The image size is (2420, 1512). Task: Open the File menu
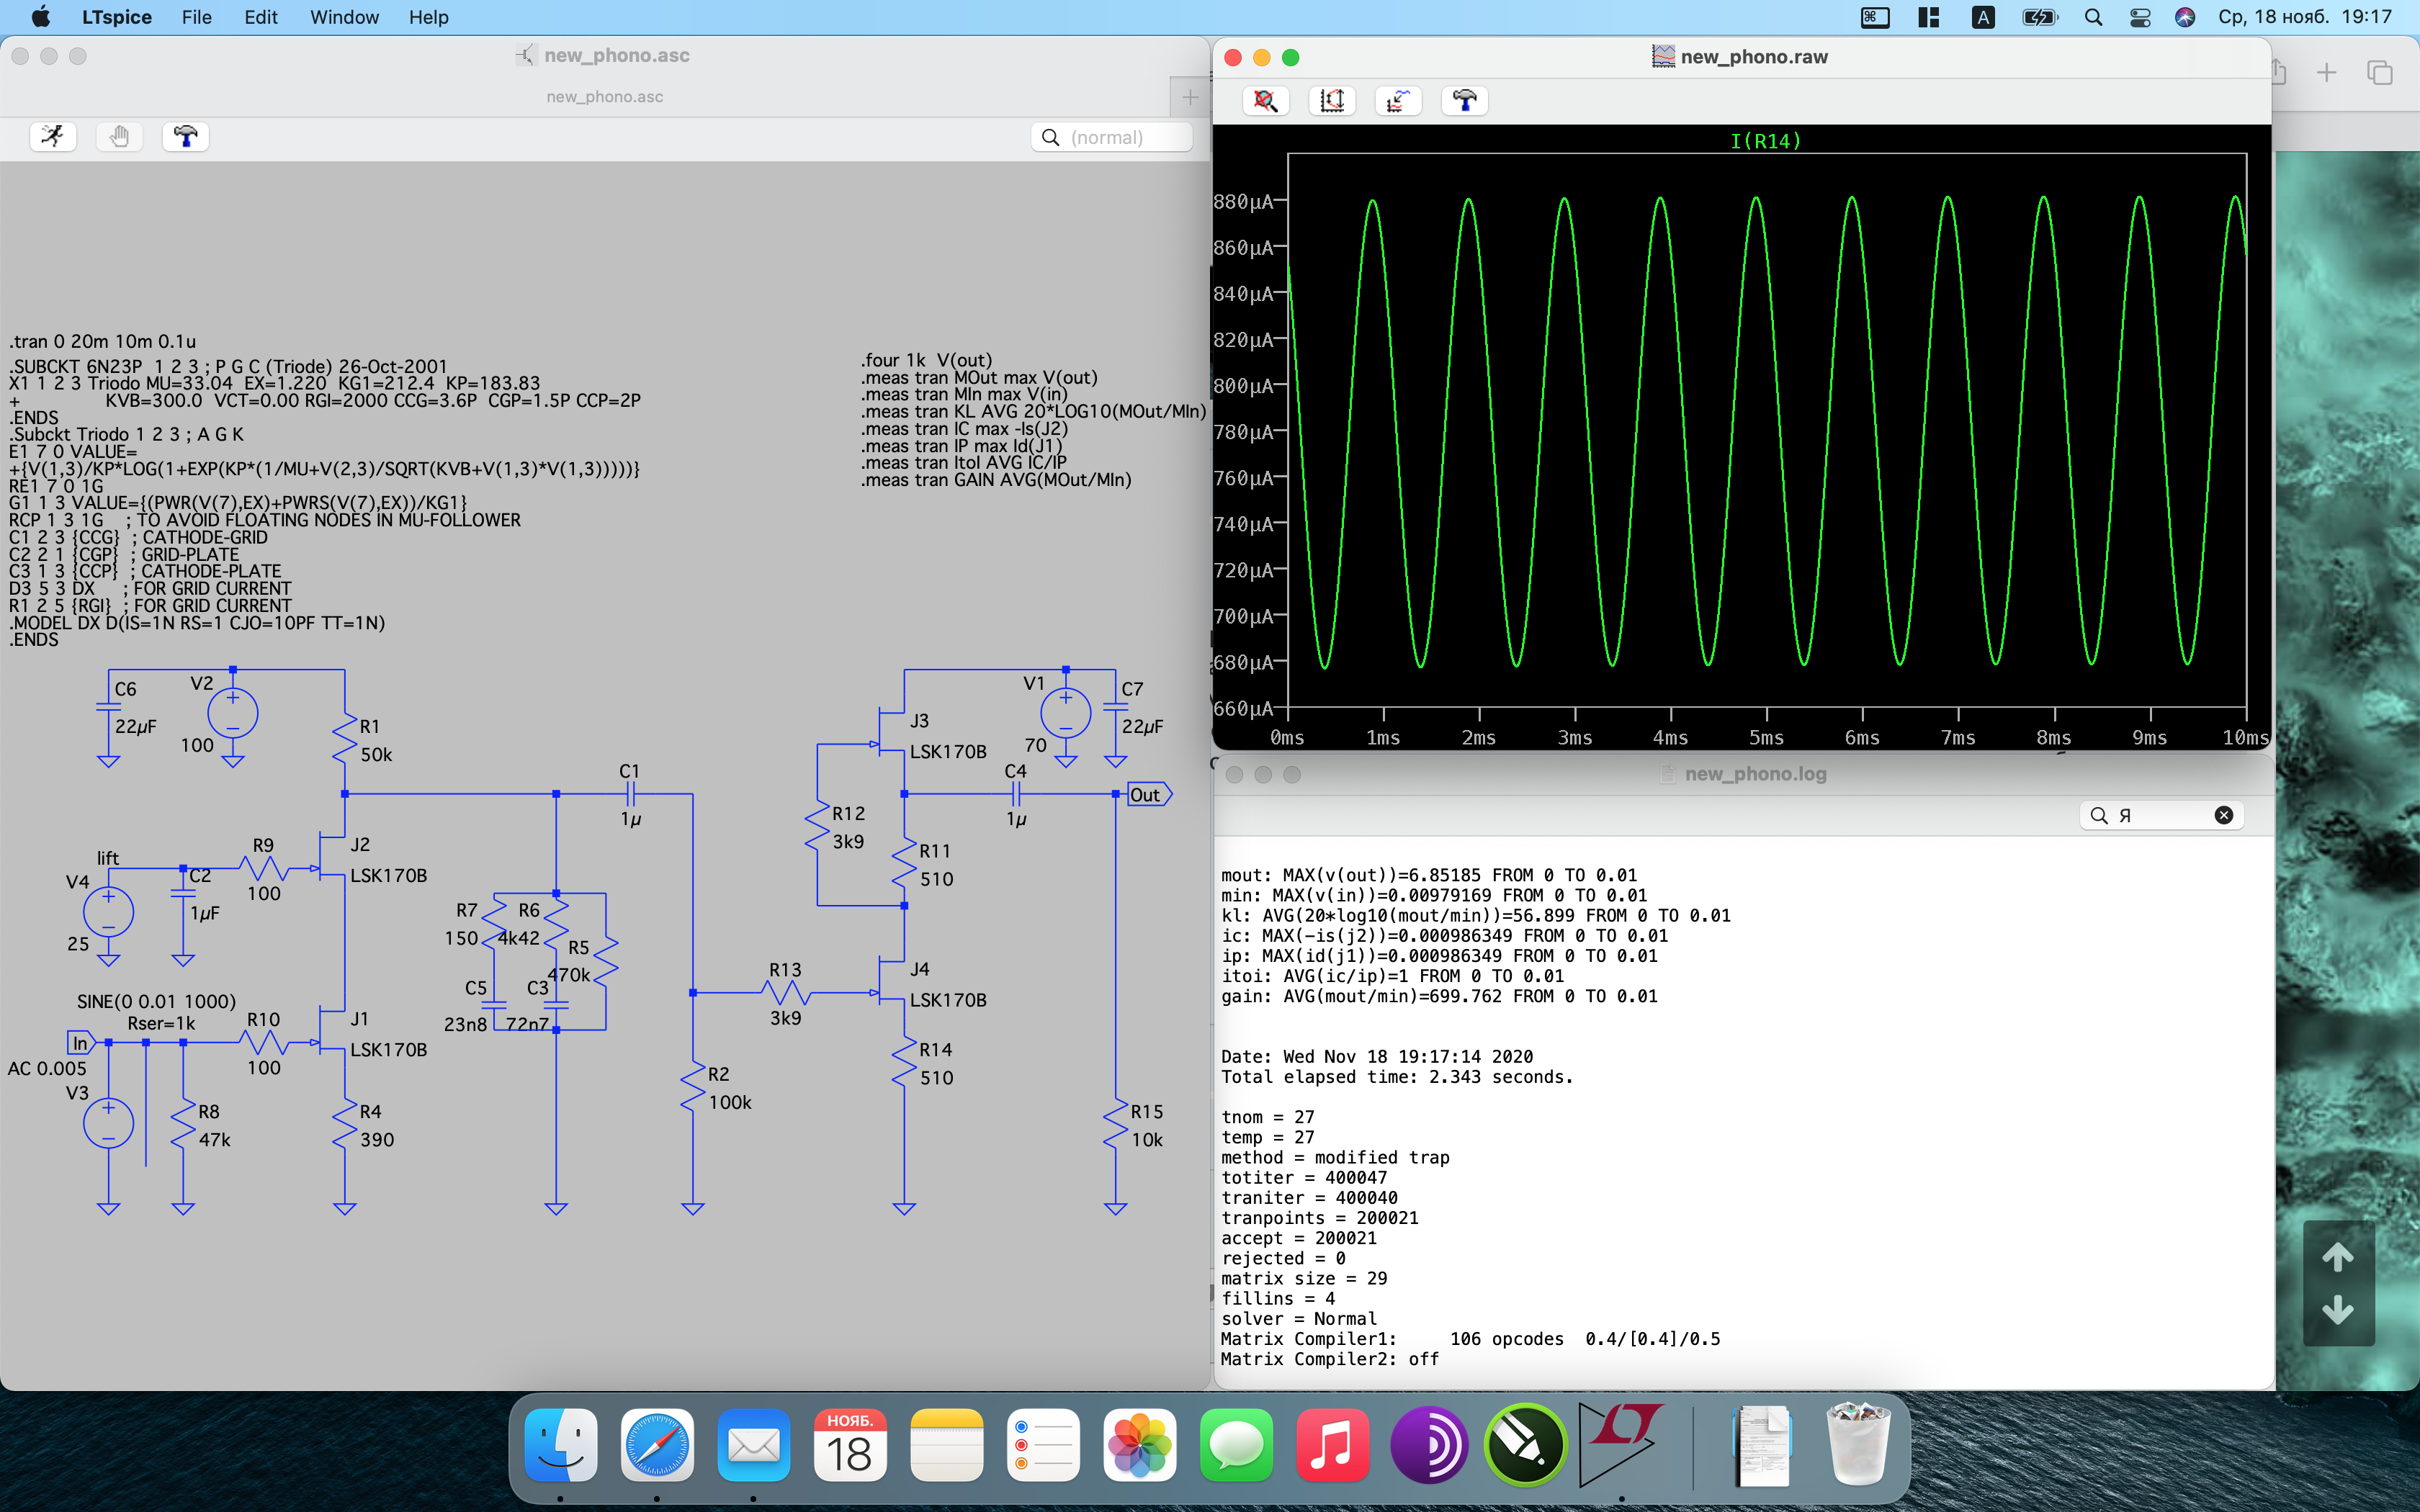(x=196, y=17)
